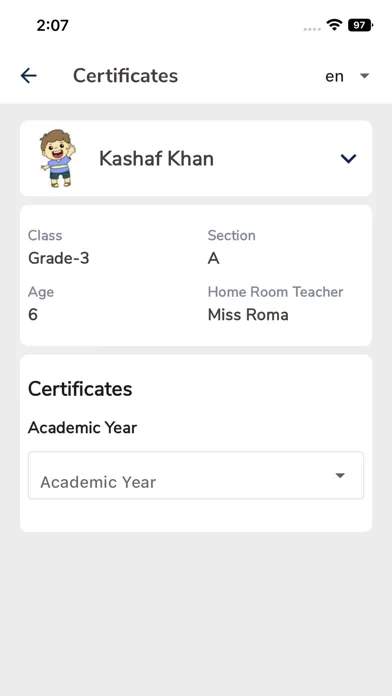
Task: Tap Kashaf Khan's cartoon avatar
Action: click(x=58, y=158)
